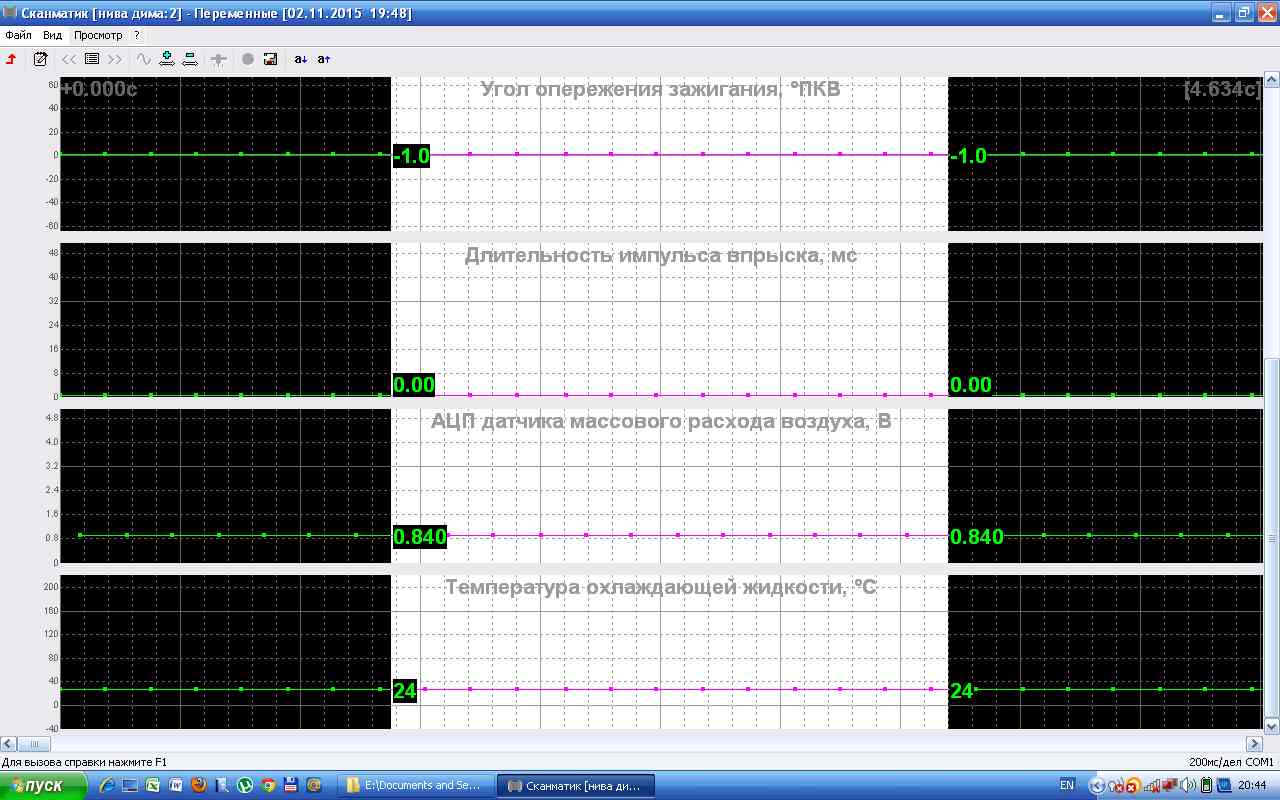Open the notepad edit icon in toolbar

pos(41,59)
